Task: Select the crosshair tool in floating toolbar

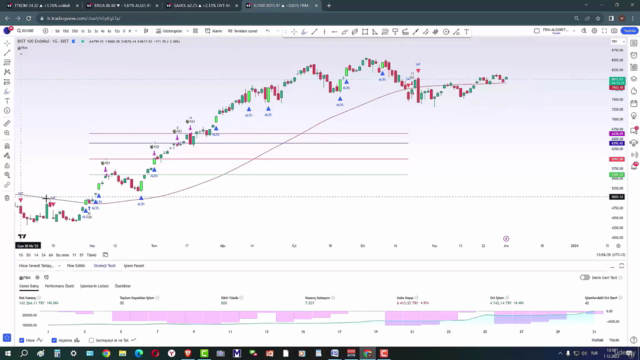Action: tap(294, 32)
